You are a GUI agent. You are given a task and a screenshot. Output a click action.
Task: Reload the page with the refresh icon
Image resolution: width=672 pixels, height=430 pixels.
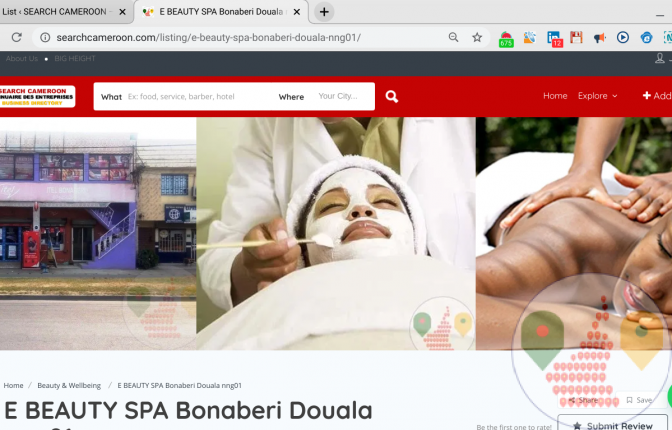tap(16, 37)
